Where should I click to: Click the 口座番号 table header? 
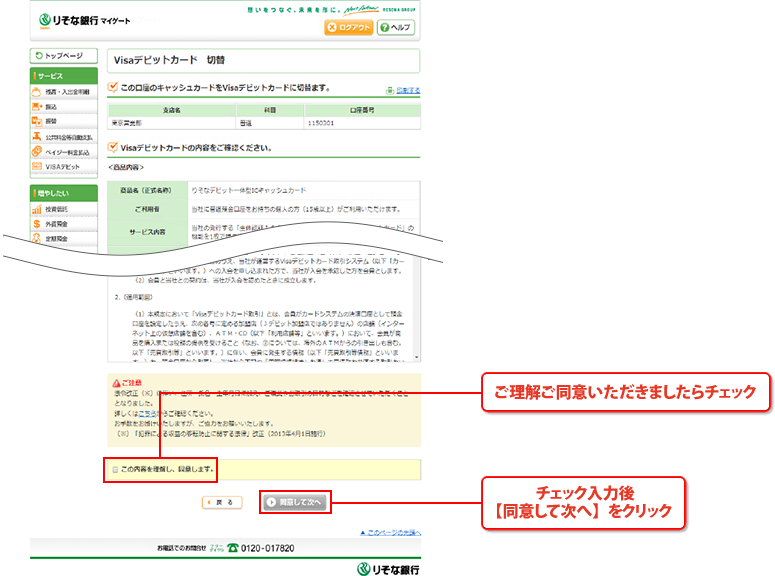362,110
